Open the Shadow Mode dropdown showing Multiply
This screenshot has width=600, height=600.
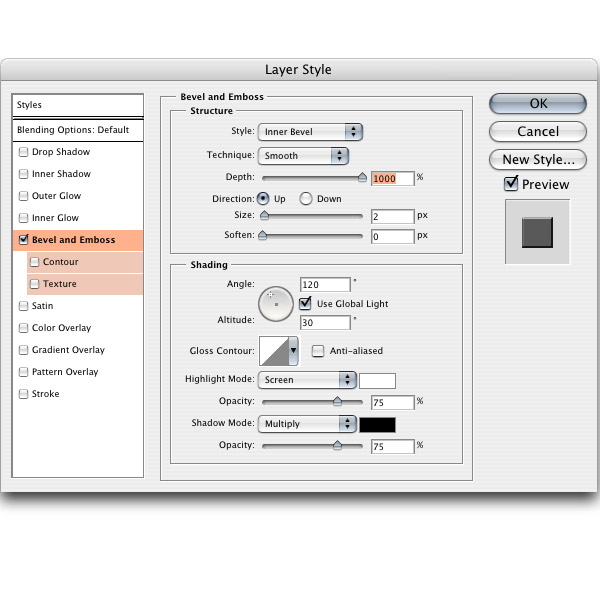pyautogui.click(x=307, y=424)
